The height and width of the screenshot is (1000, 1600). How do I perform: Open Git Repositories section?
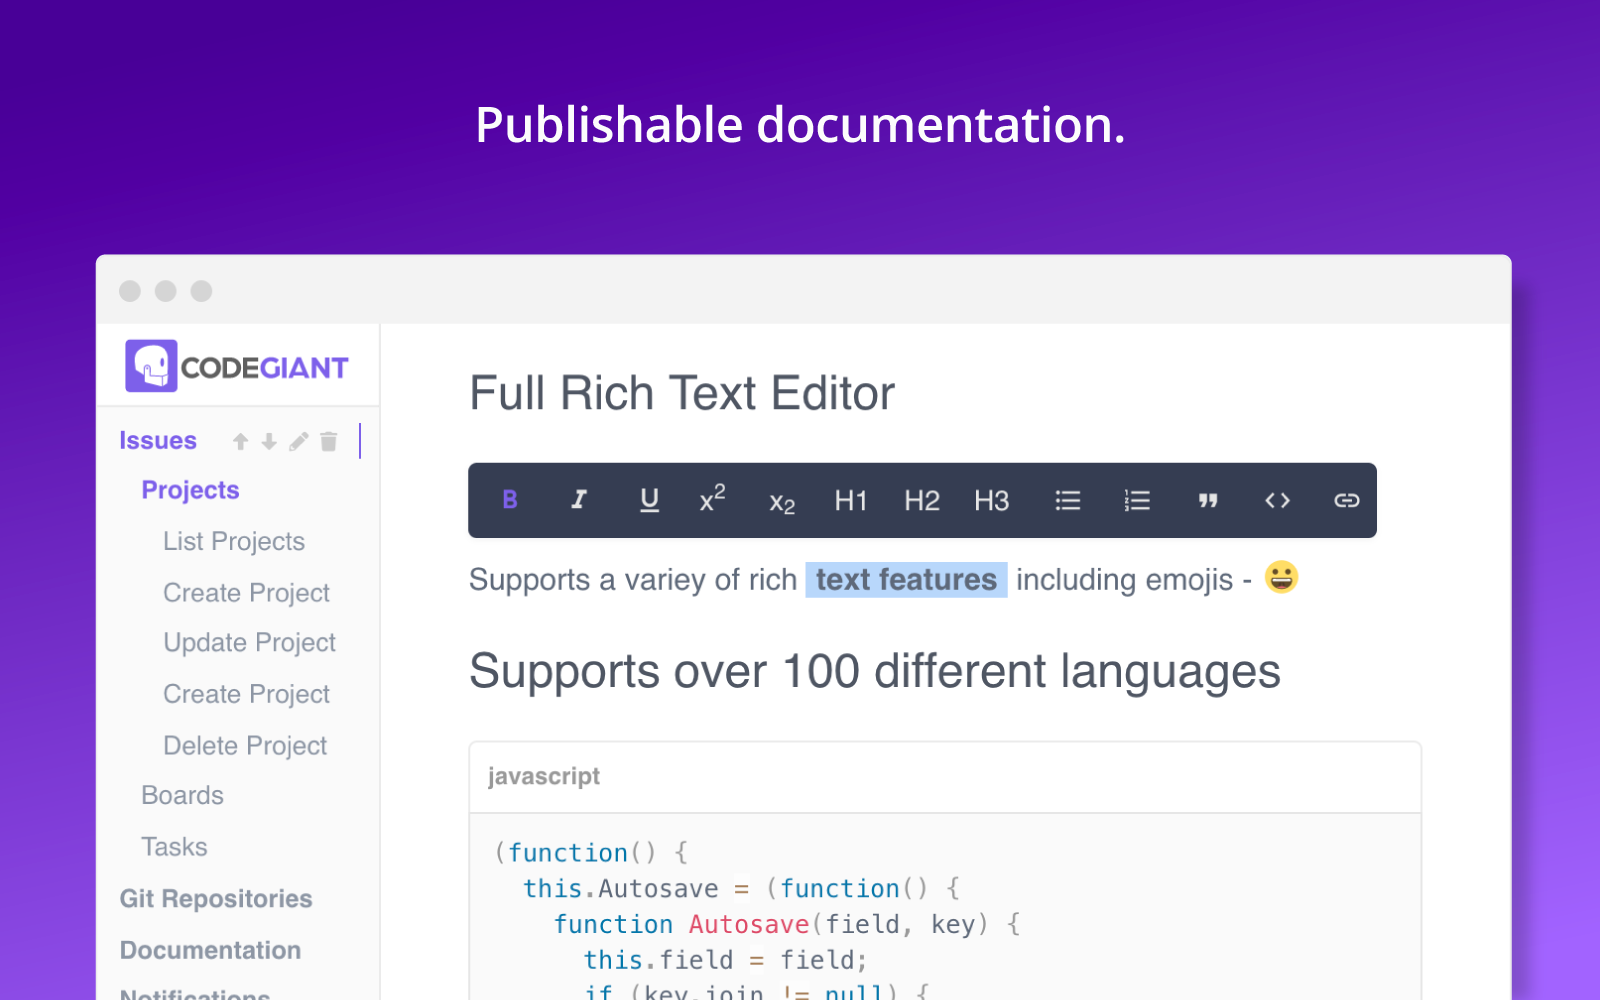pos(216,899)
